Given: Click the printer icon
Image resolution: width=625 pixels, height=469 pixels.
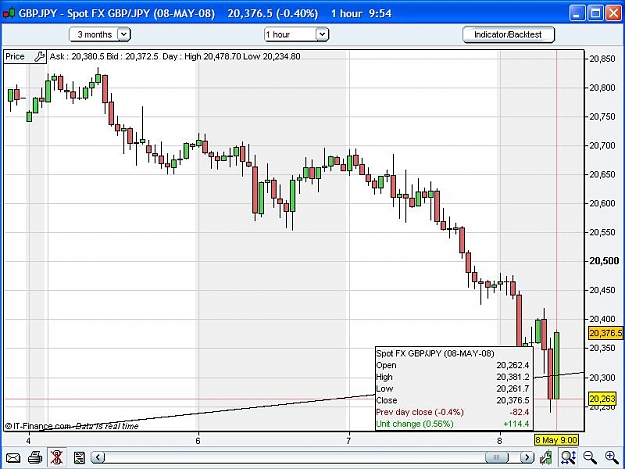Looking at the screenshot, I should point(35,457).
